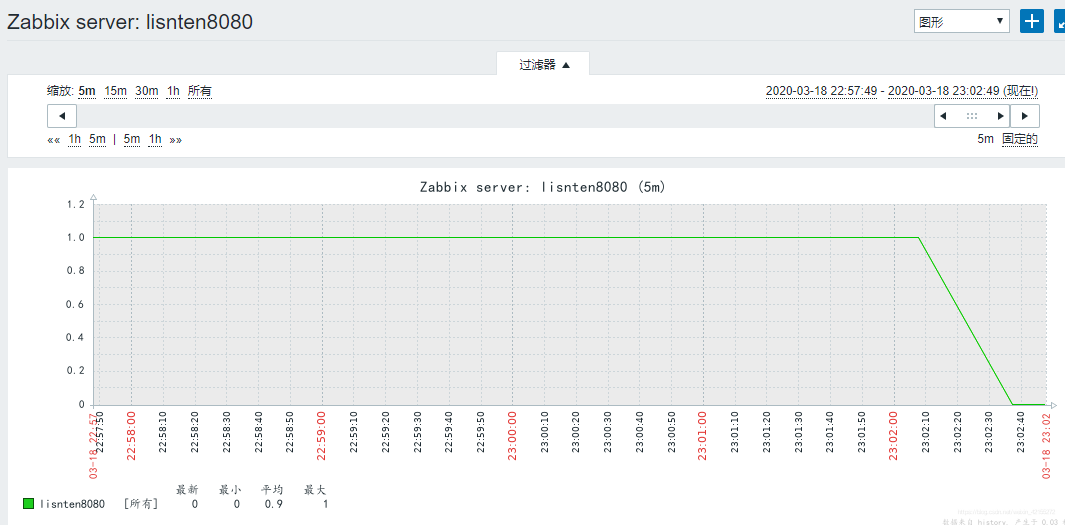The width and height of the screenshot is (1065, 525).
Task: Shift time back by 5m
Action: pos(97,139)
